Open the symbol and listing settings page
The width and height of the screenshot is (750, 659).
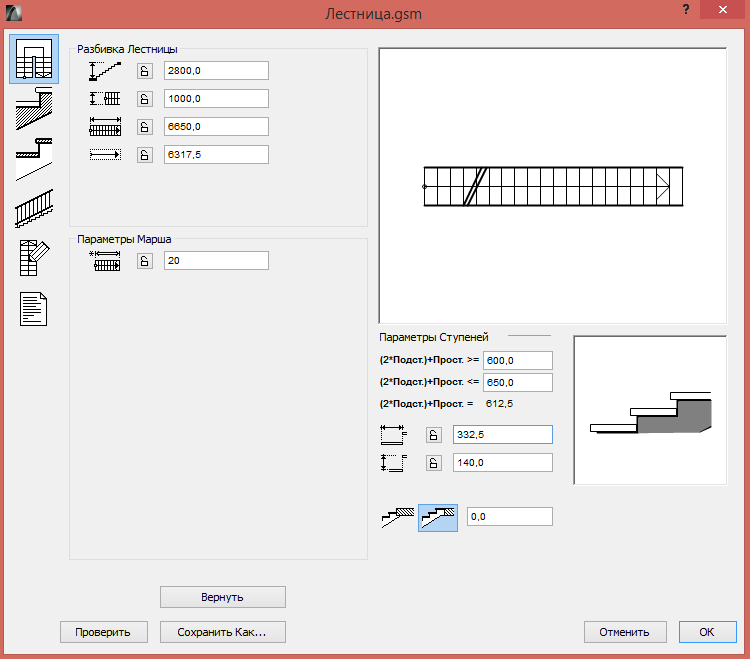34,258
